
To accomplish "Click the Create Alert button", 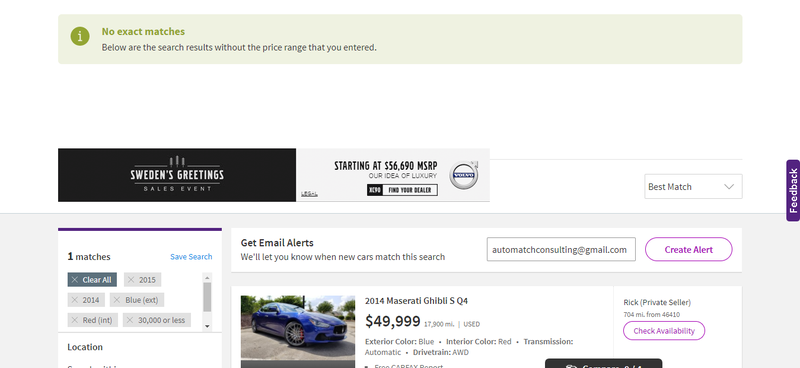I will point(688,250).
